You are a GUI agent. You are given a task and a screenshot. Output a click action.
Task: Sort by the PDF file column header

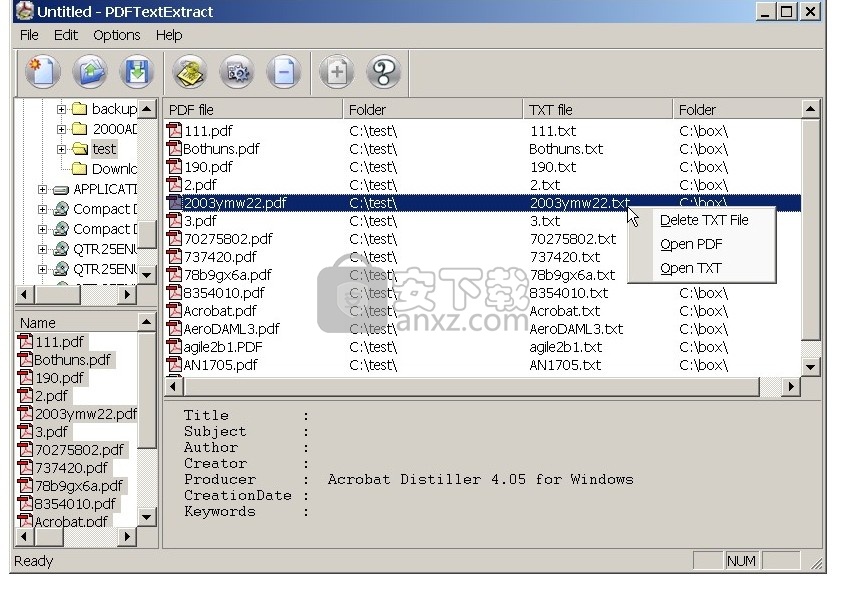tap(253, 110)
